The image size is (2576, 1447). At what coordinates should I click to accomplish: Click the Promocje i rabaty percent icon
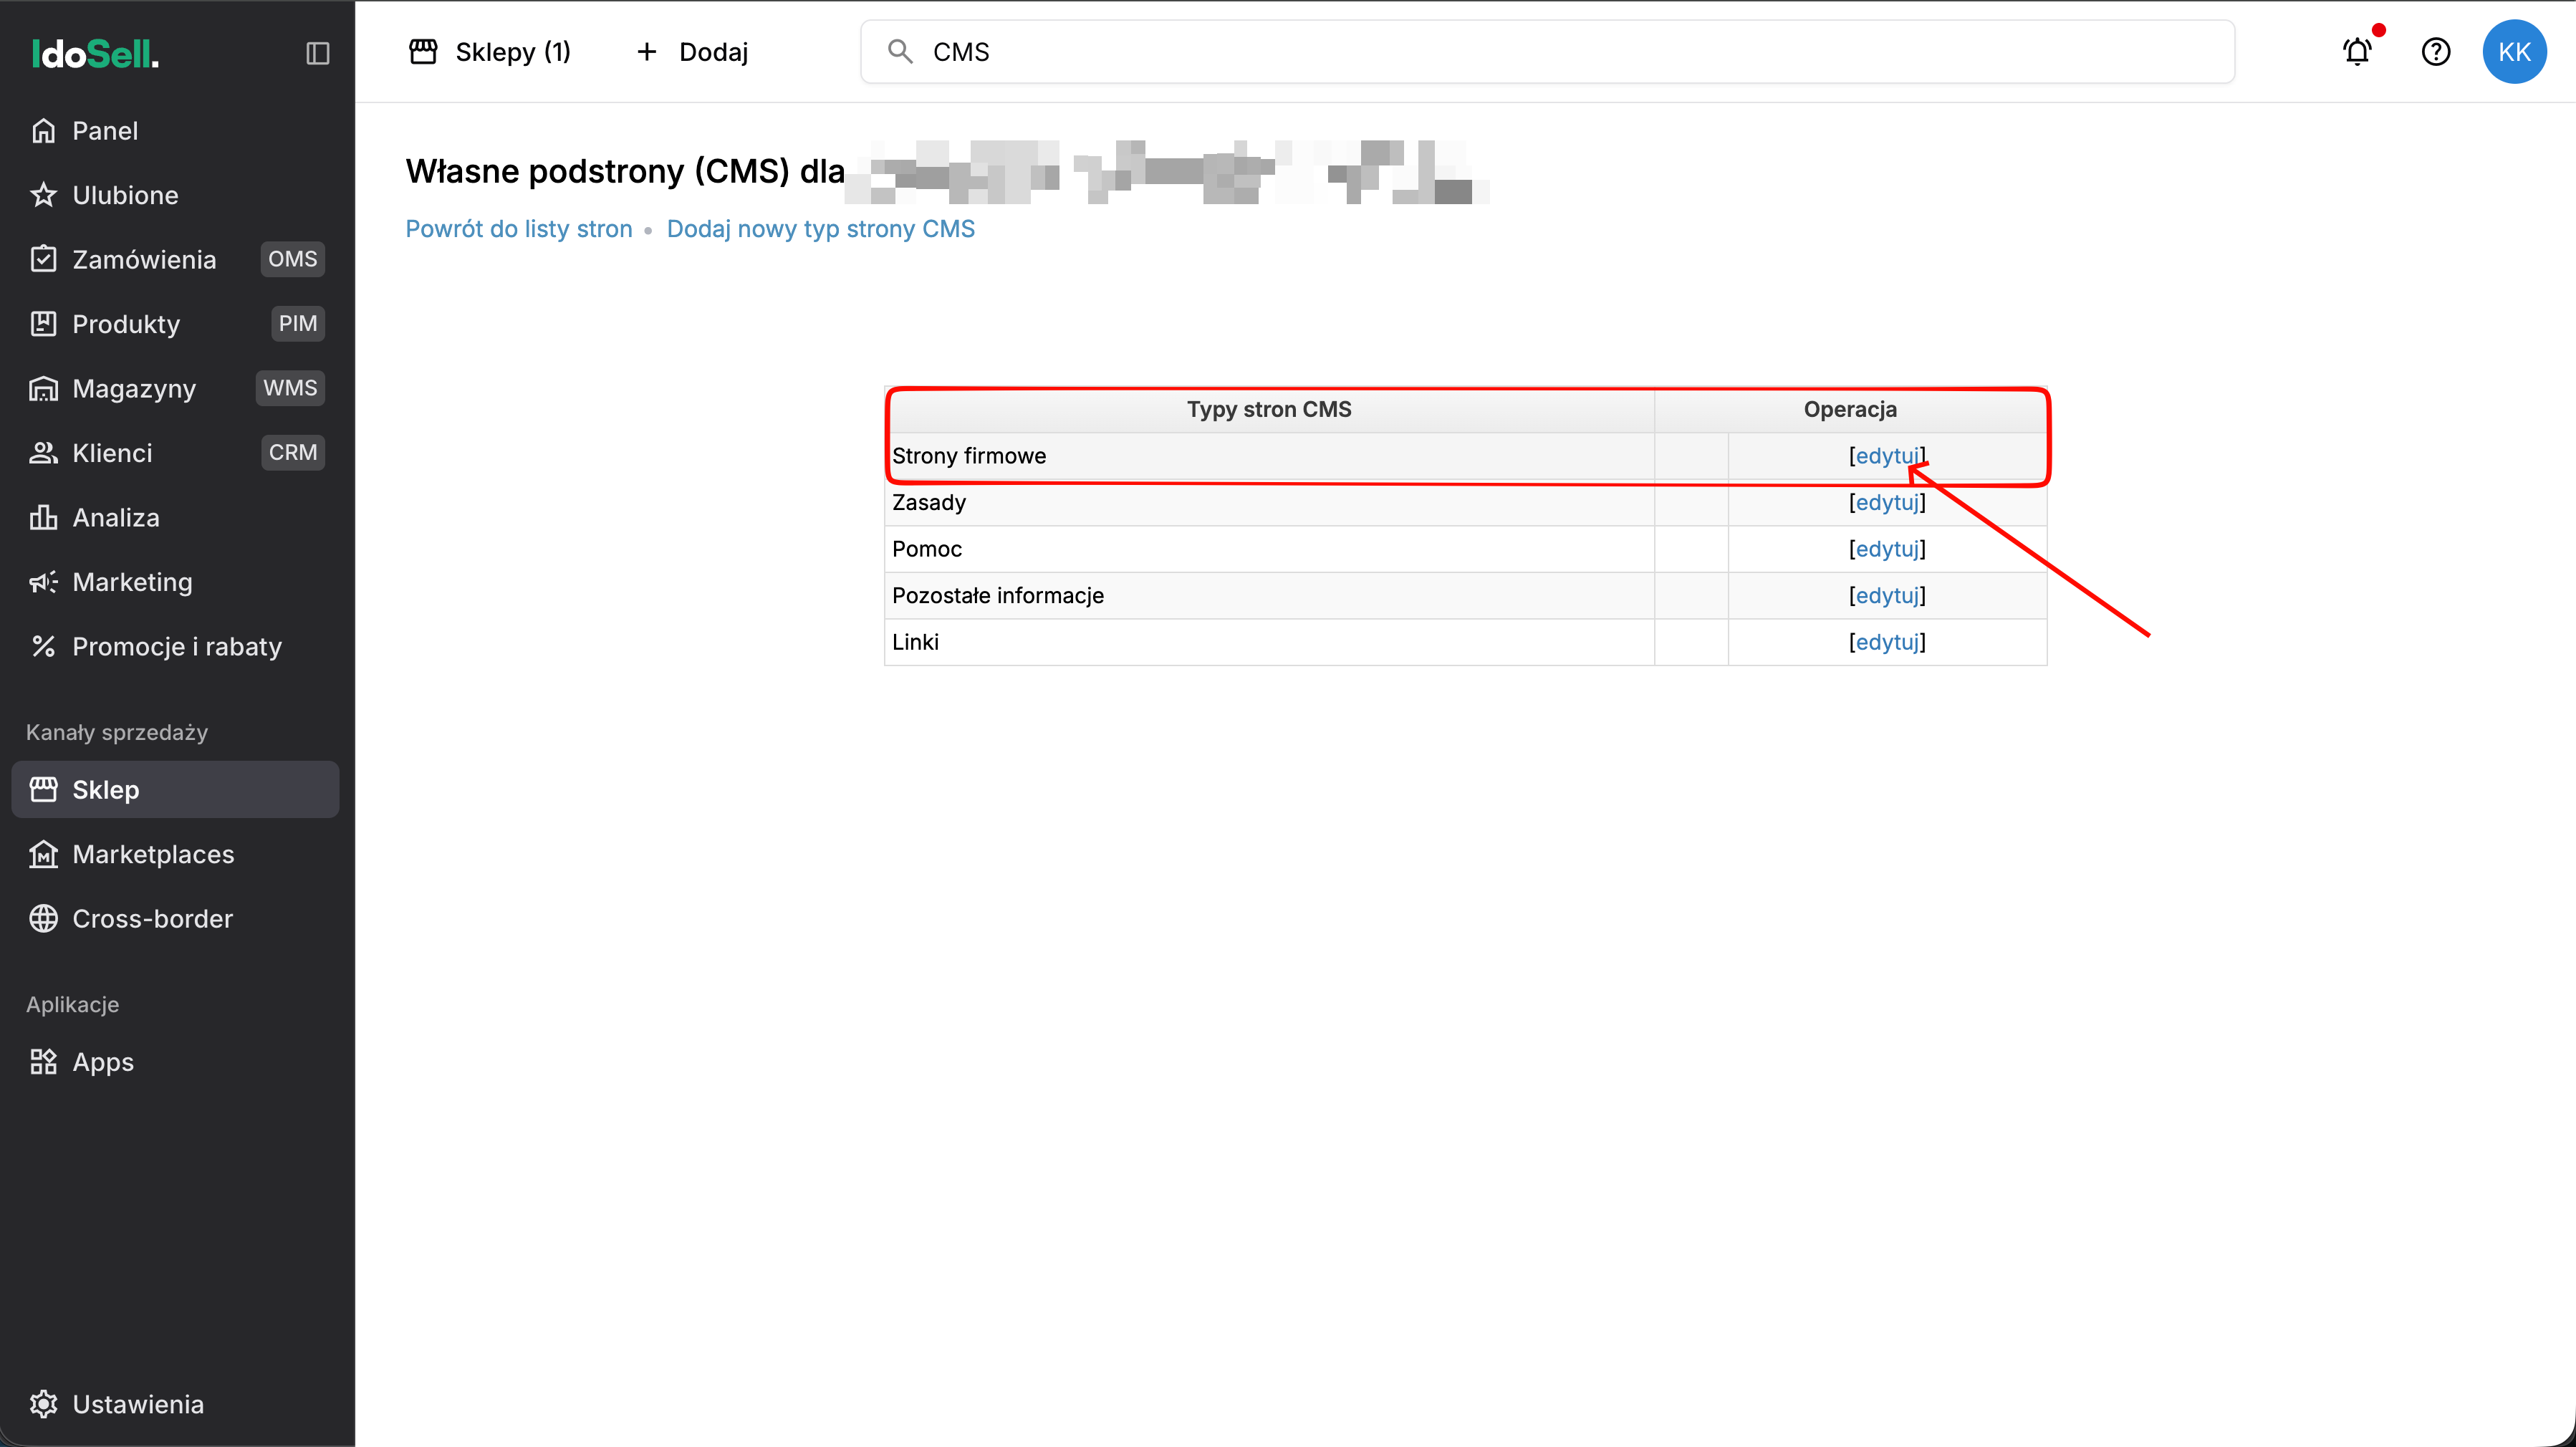coord(43,646)
